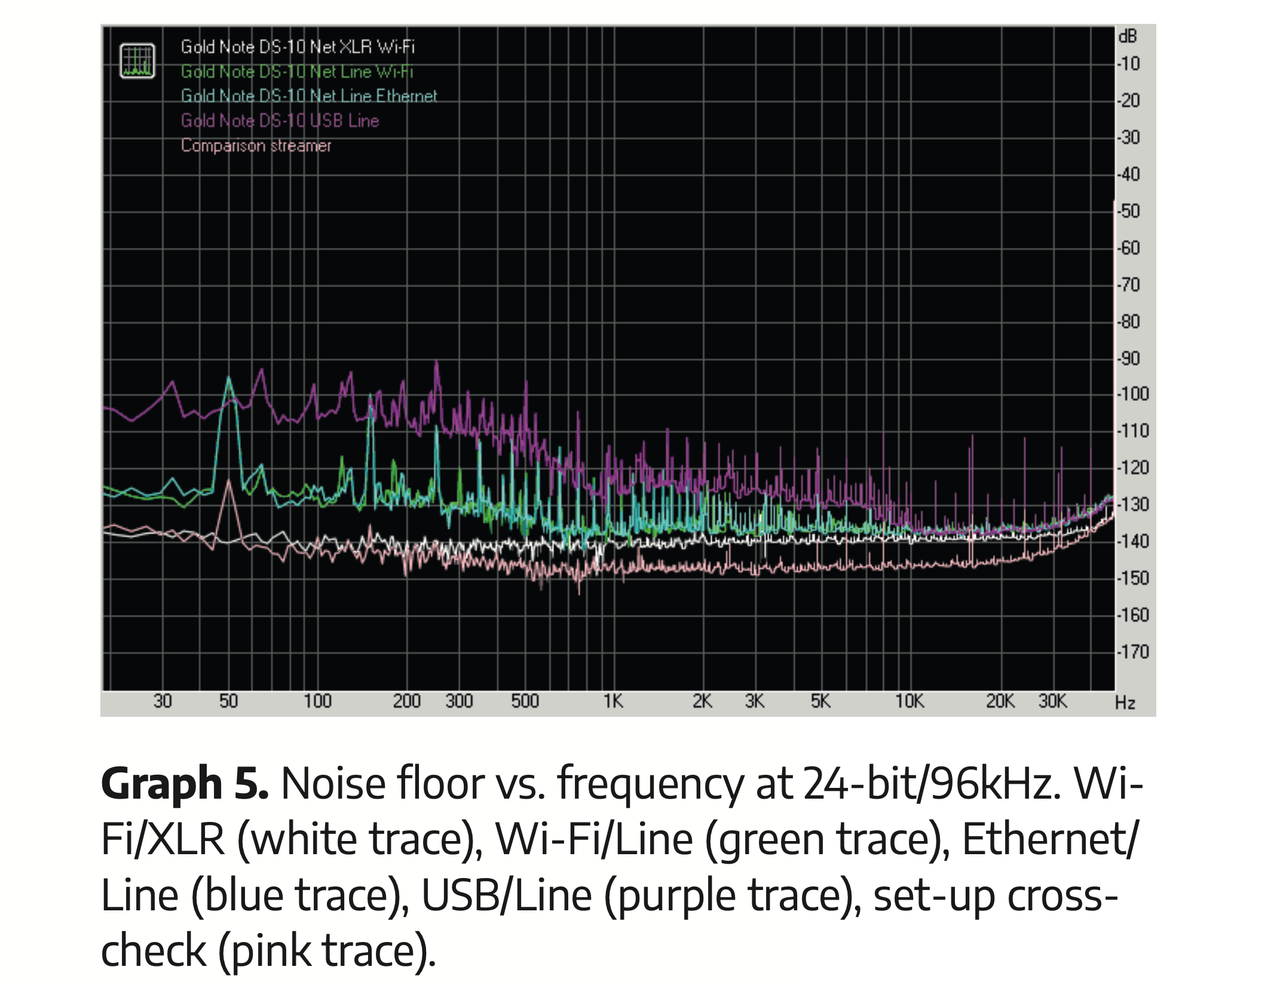Select the Gold Note DS-10 Net Line Wi-Fi legend entry
Image resolution: width=1280 pixels, height=988 pixels.
click(297, 72)
